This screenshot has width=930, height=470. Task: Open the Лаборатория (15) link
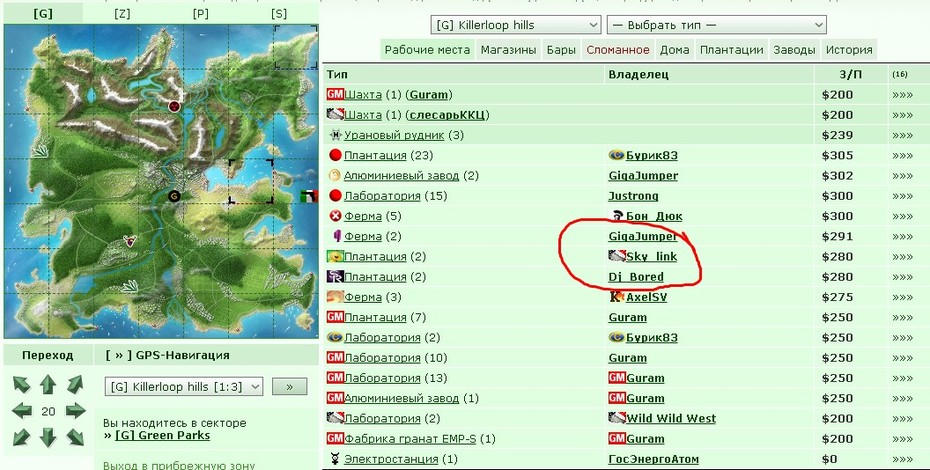tap(383, 196)
